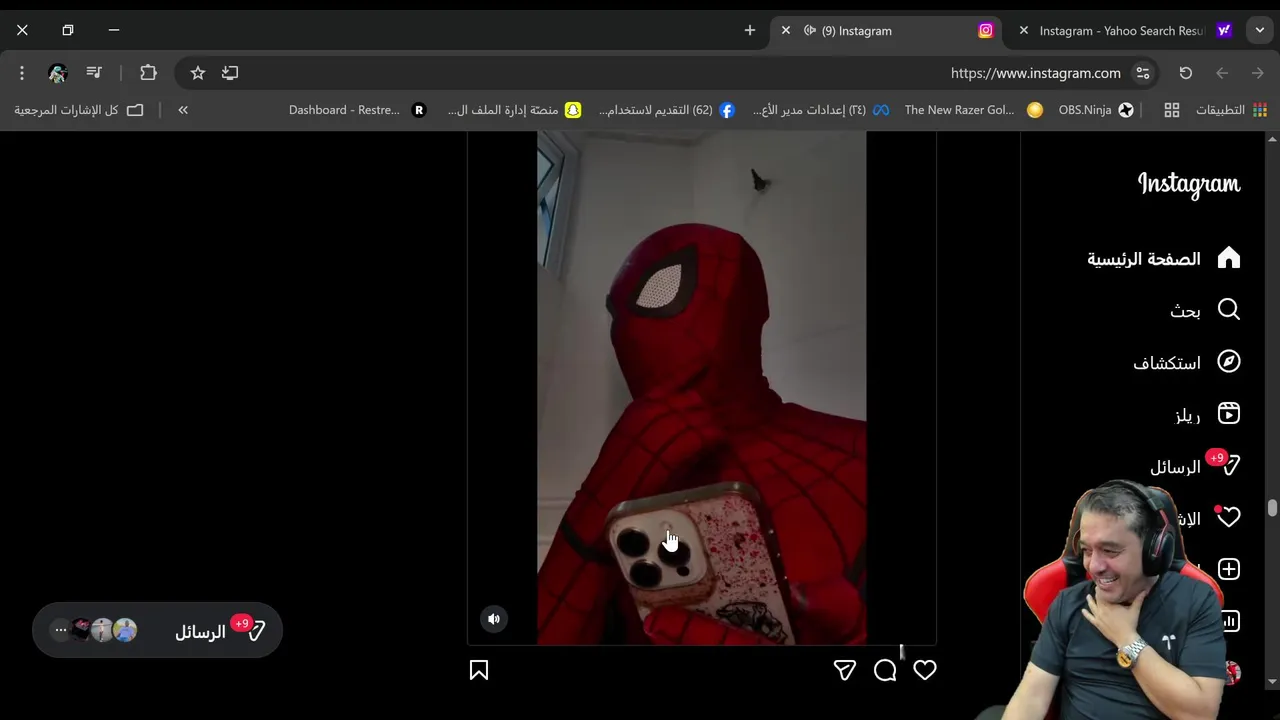Open the Explore compass icon
This screenshot has height=720, width=1280.
point(1229,362)
